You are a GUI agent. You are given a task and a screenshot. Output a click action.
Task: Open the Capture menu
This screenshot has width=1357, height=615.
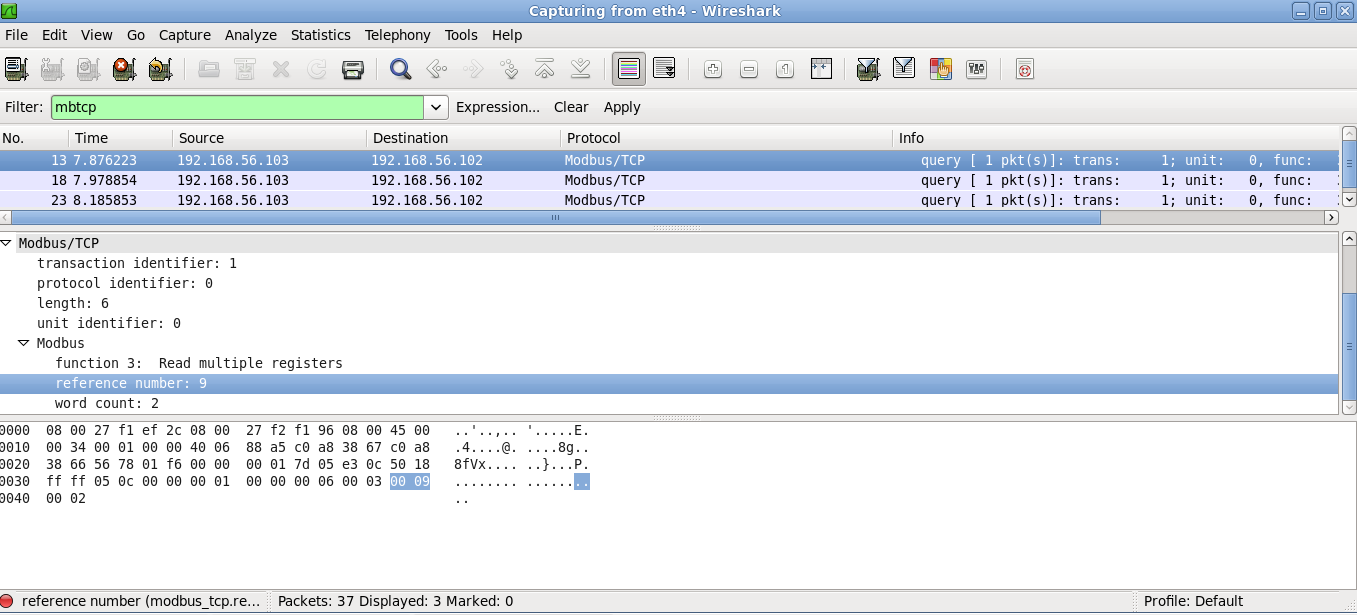pyautogui.click(x=185, y=35)
